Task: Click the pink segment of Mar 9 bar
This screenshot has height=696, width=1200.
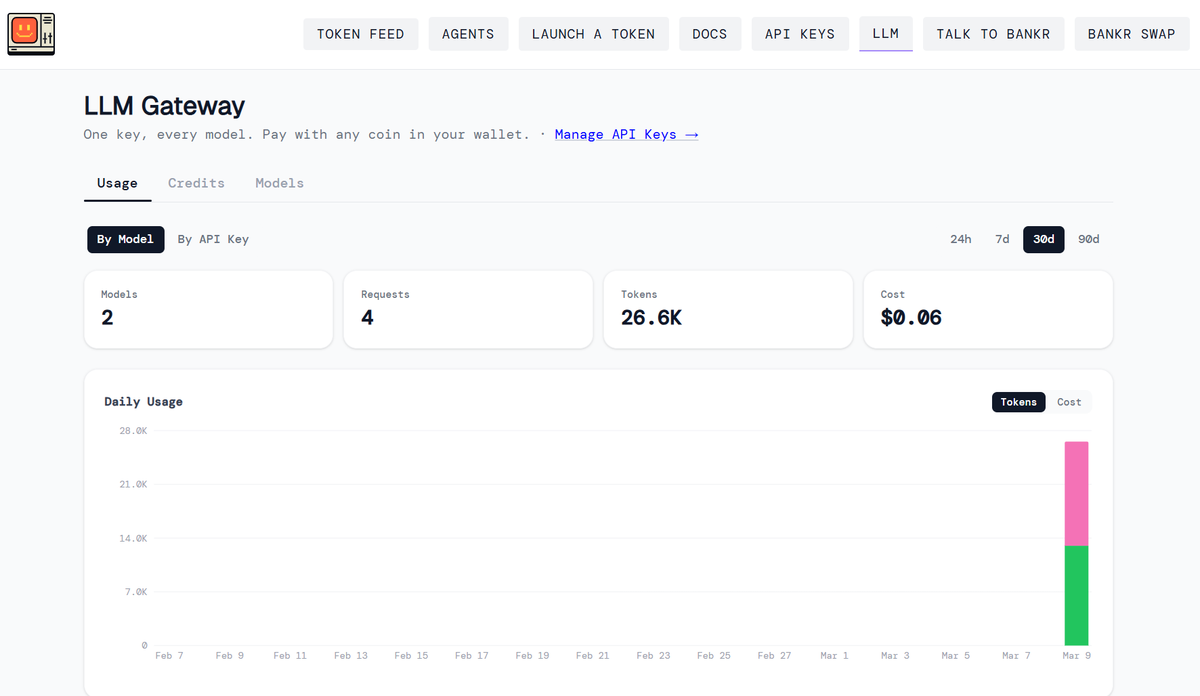Action: (x=1076, y=494)
